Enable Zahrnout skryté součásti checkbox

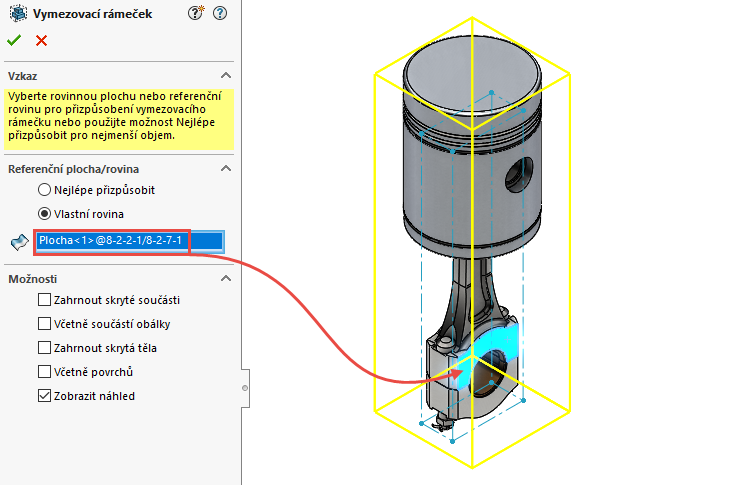(x=44, y=300)
